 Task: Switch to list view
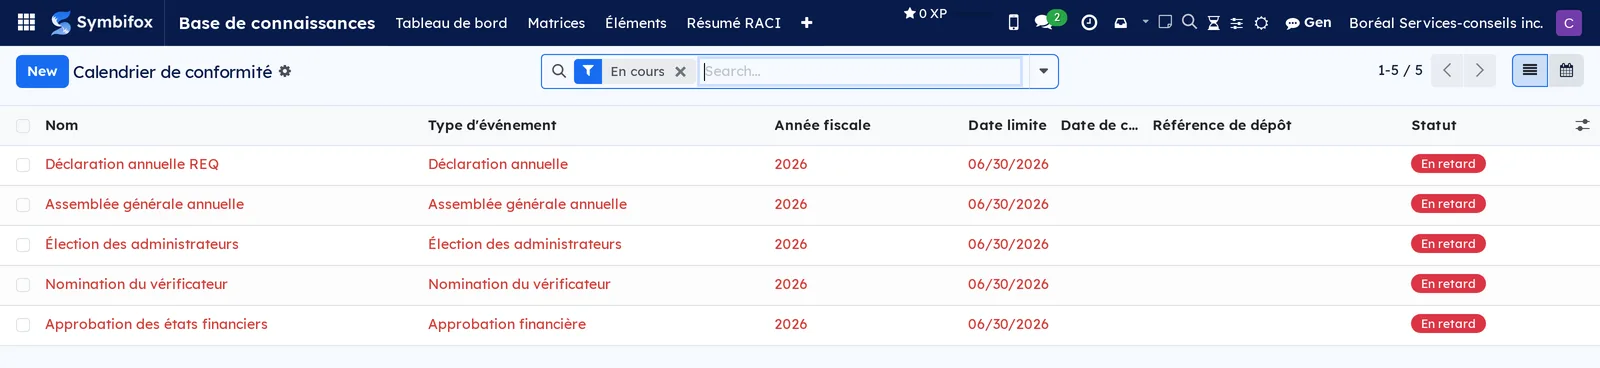(x=1530, y=71)
